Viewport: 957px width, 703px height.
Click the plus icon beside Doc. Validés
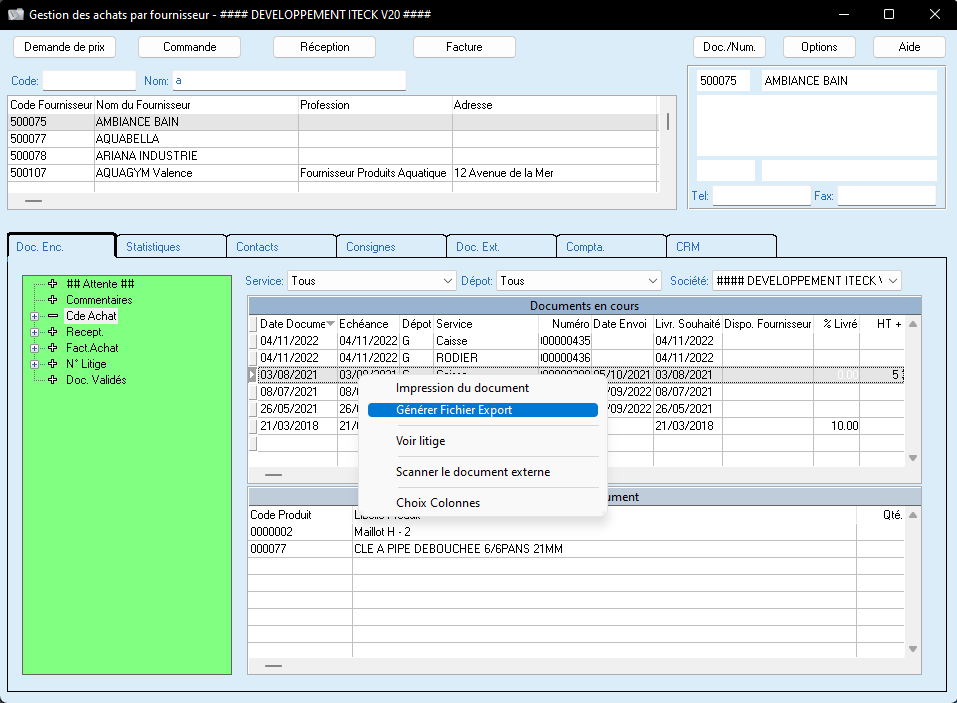53,379
